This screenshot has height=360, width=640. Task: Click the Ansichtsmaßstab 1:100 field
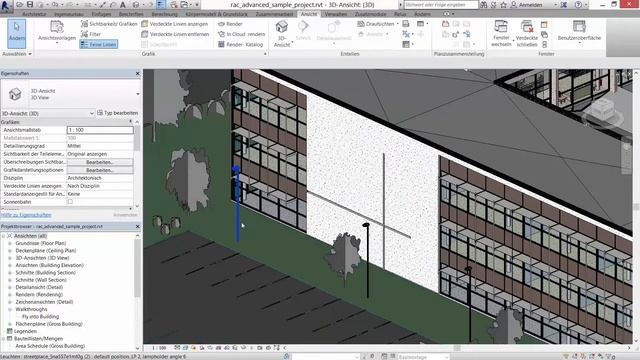100,130
